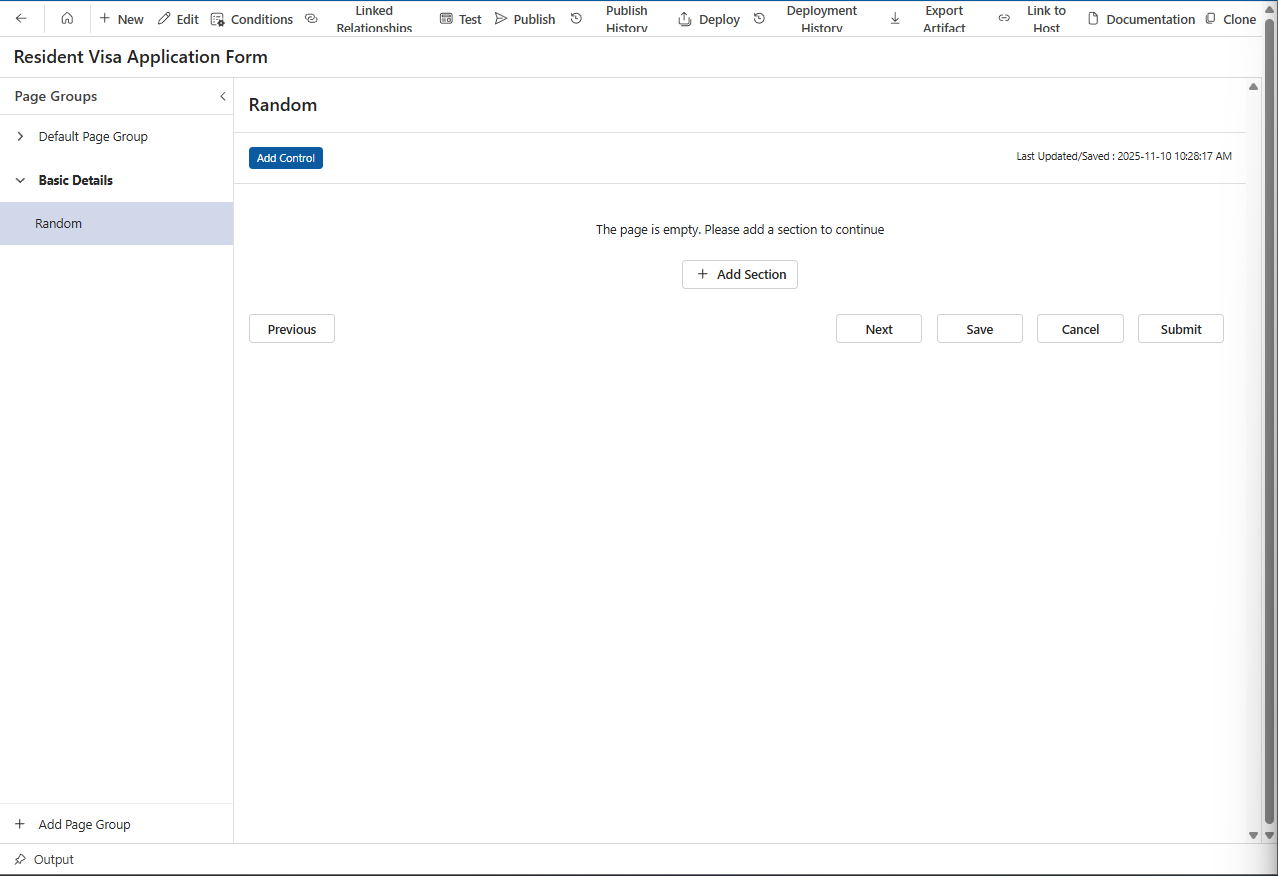Click the Deploy toolbar icon
The image size is (1278, 876).
[x=709, y=19]
